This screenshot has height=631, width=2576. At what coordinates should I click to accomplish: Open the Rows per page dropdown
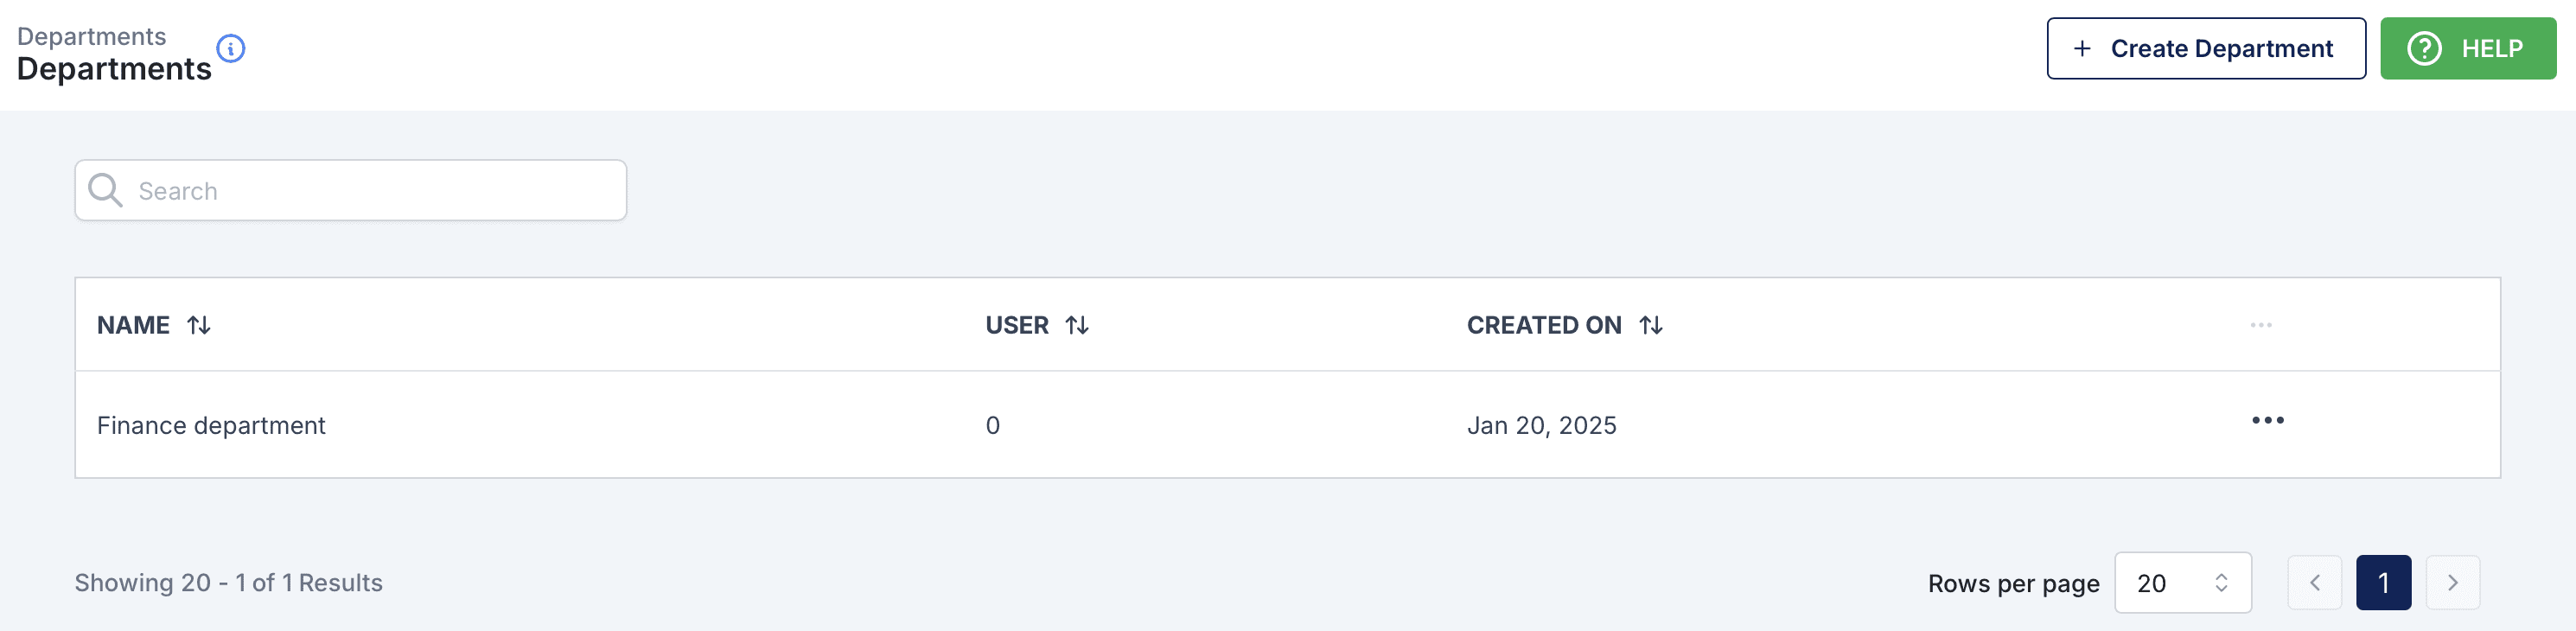pos(2183,582)
